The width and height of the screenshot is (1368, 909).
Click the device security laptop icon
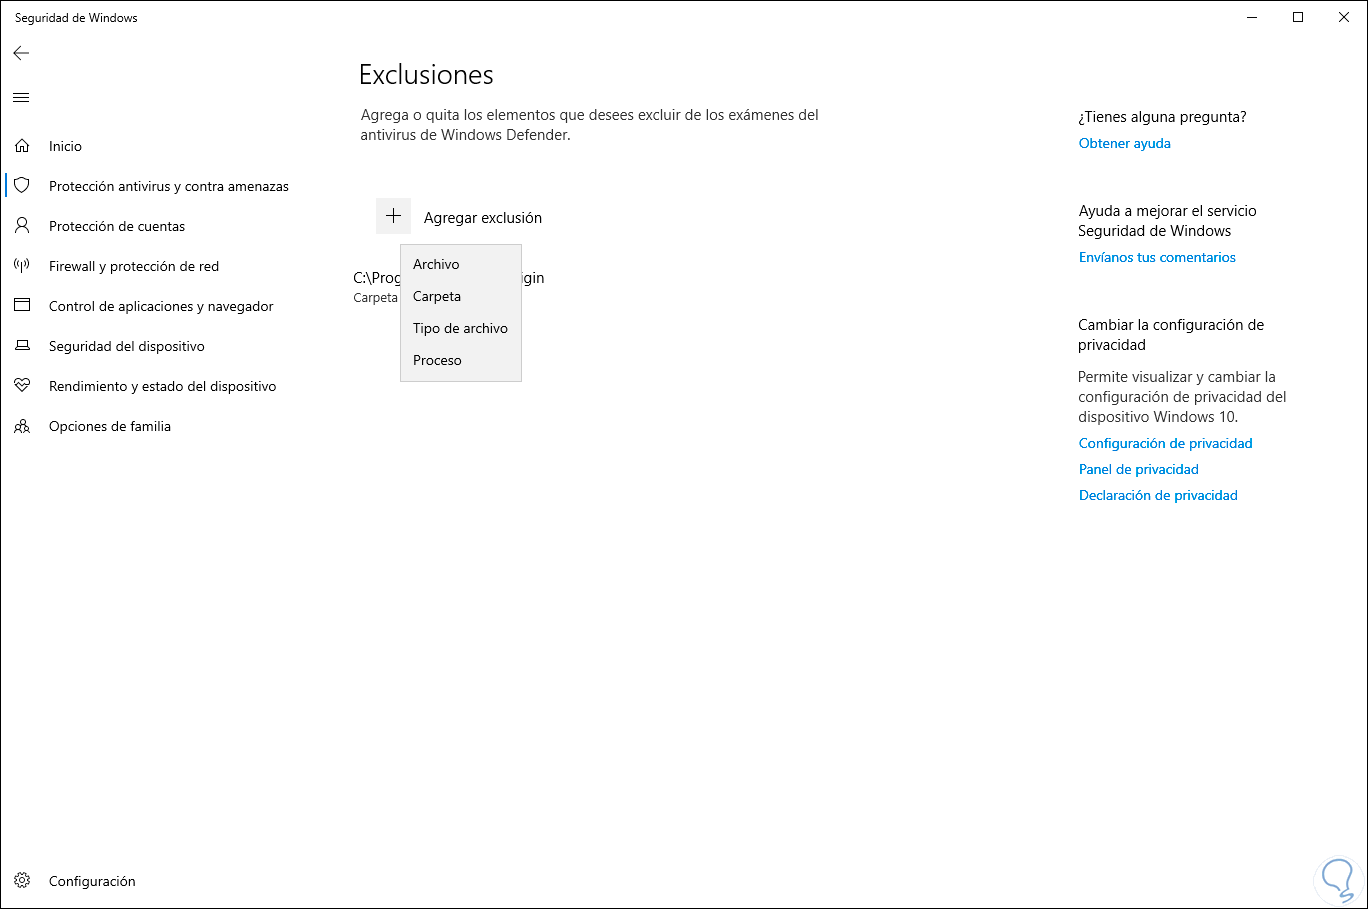pyautogui.click(x=22, y=346)
